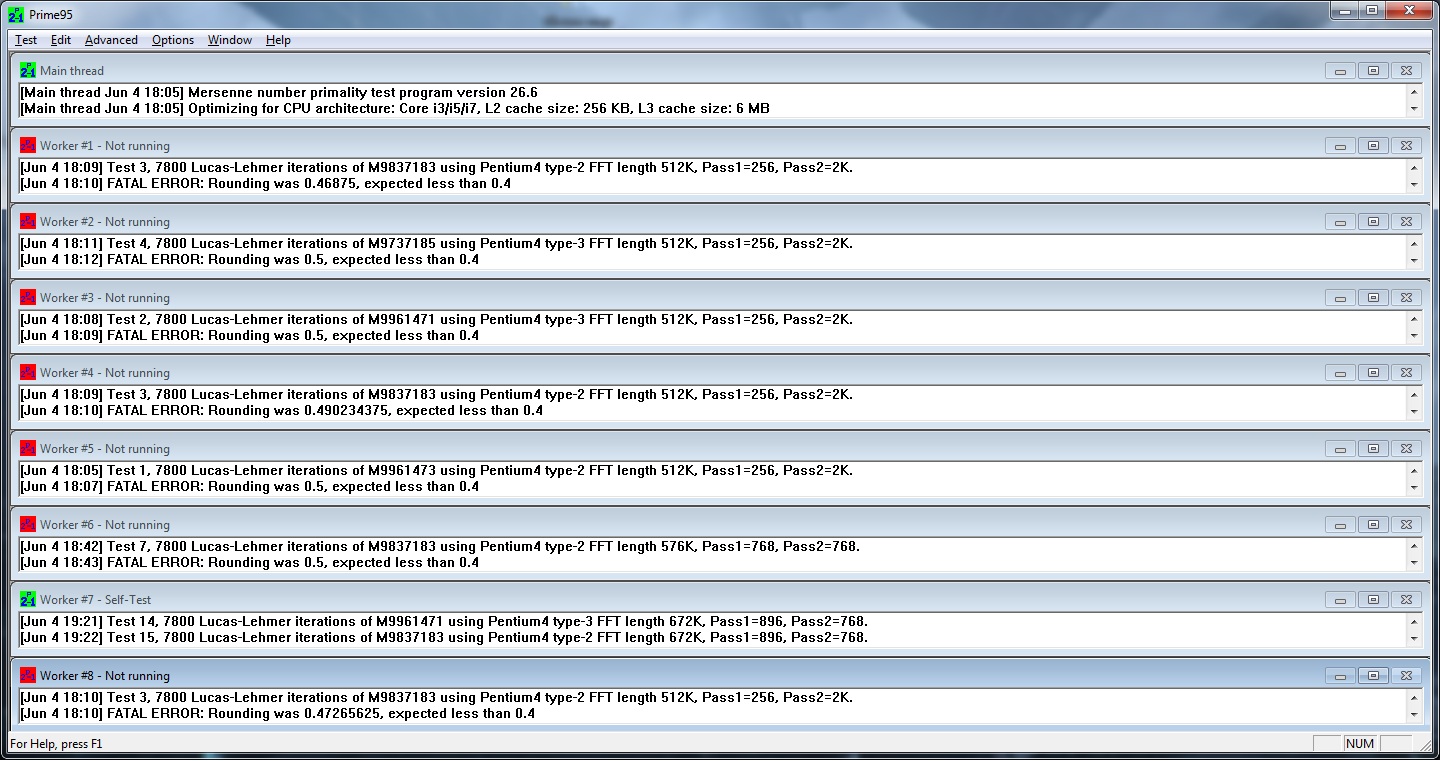
Task: Click the red Worker #2 window icon
Action: [x=28, y=221]
